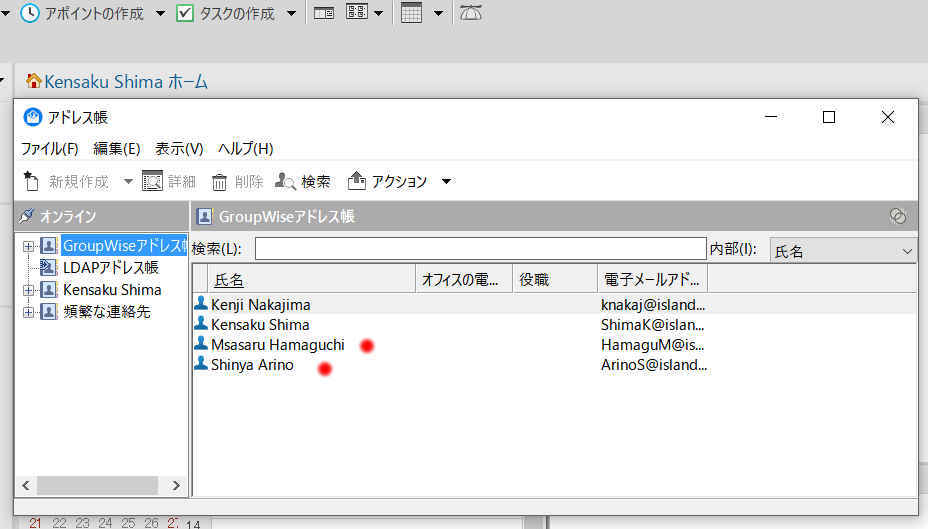
Task: Click the 検索(L) search input field
Action: tap(481, 249)
